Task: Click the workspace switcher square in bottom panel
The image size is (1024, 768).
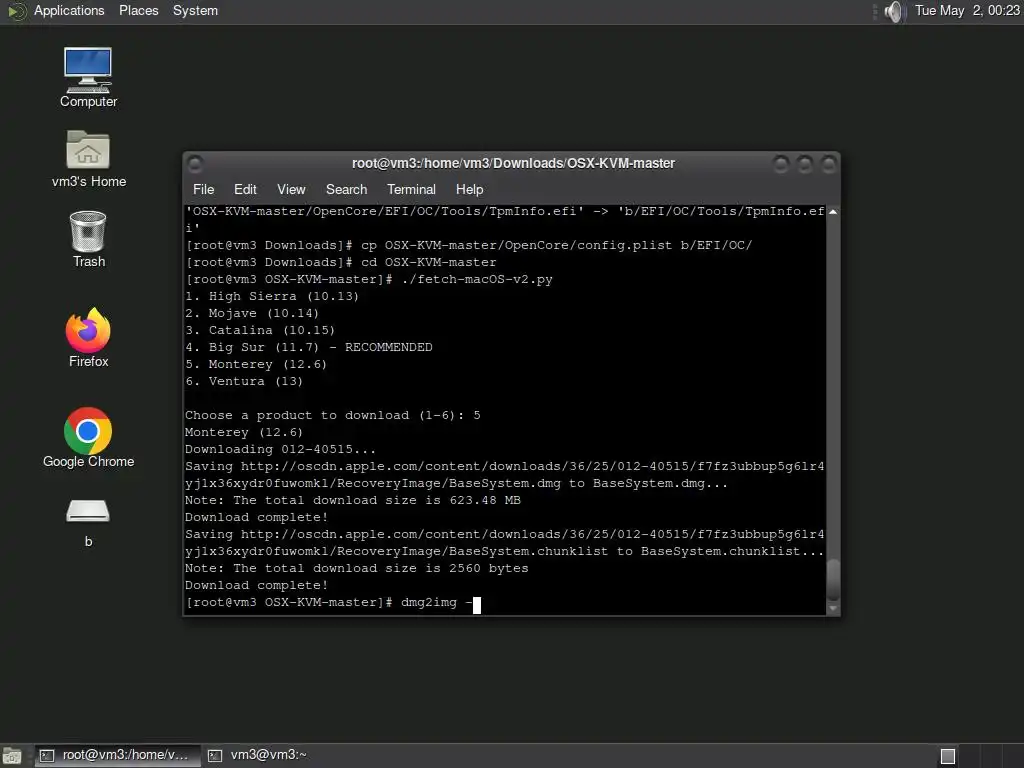Action: (x=948, y=756)
